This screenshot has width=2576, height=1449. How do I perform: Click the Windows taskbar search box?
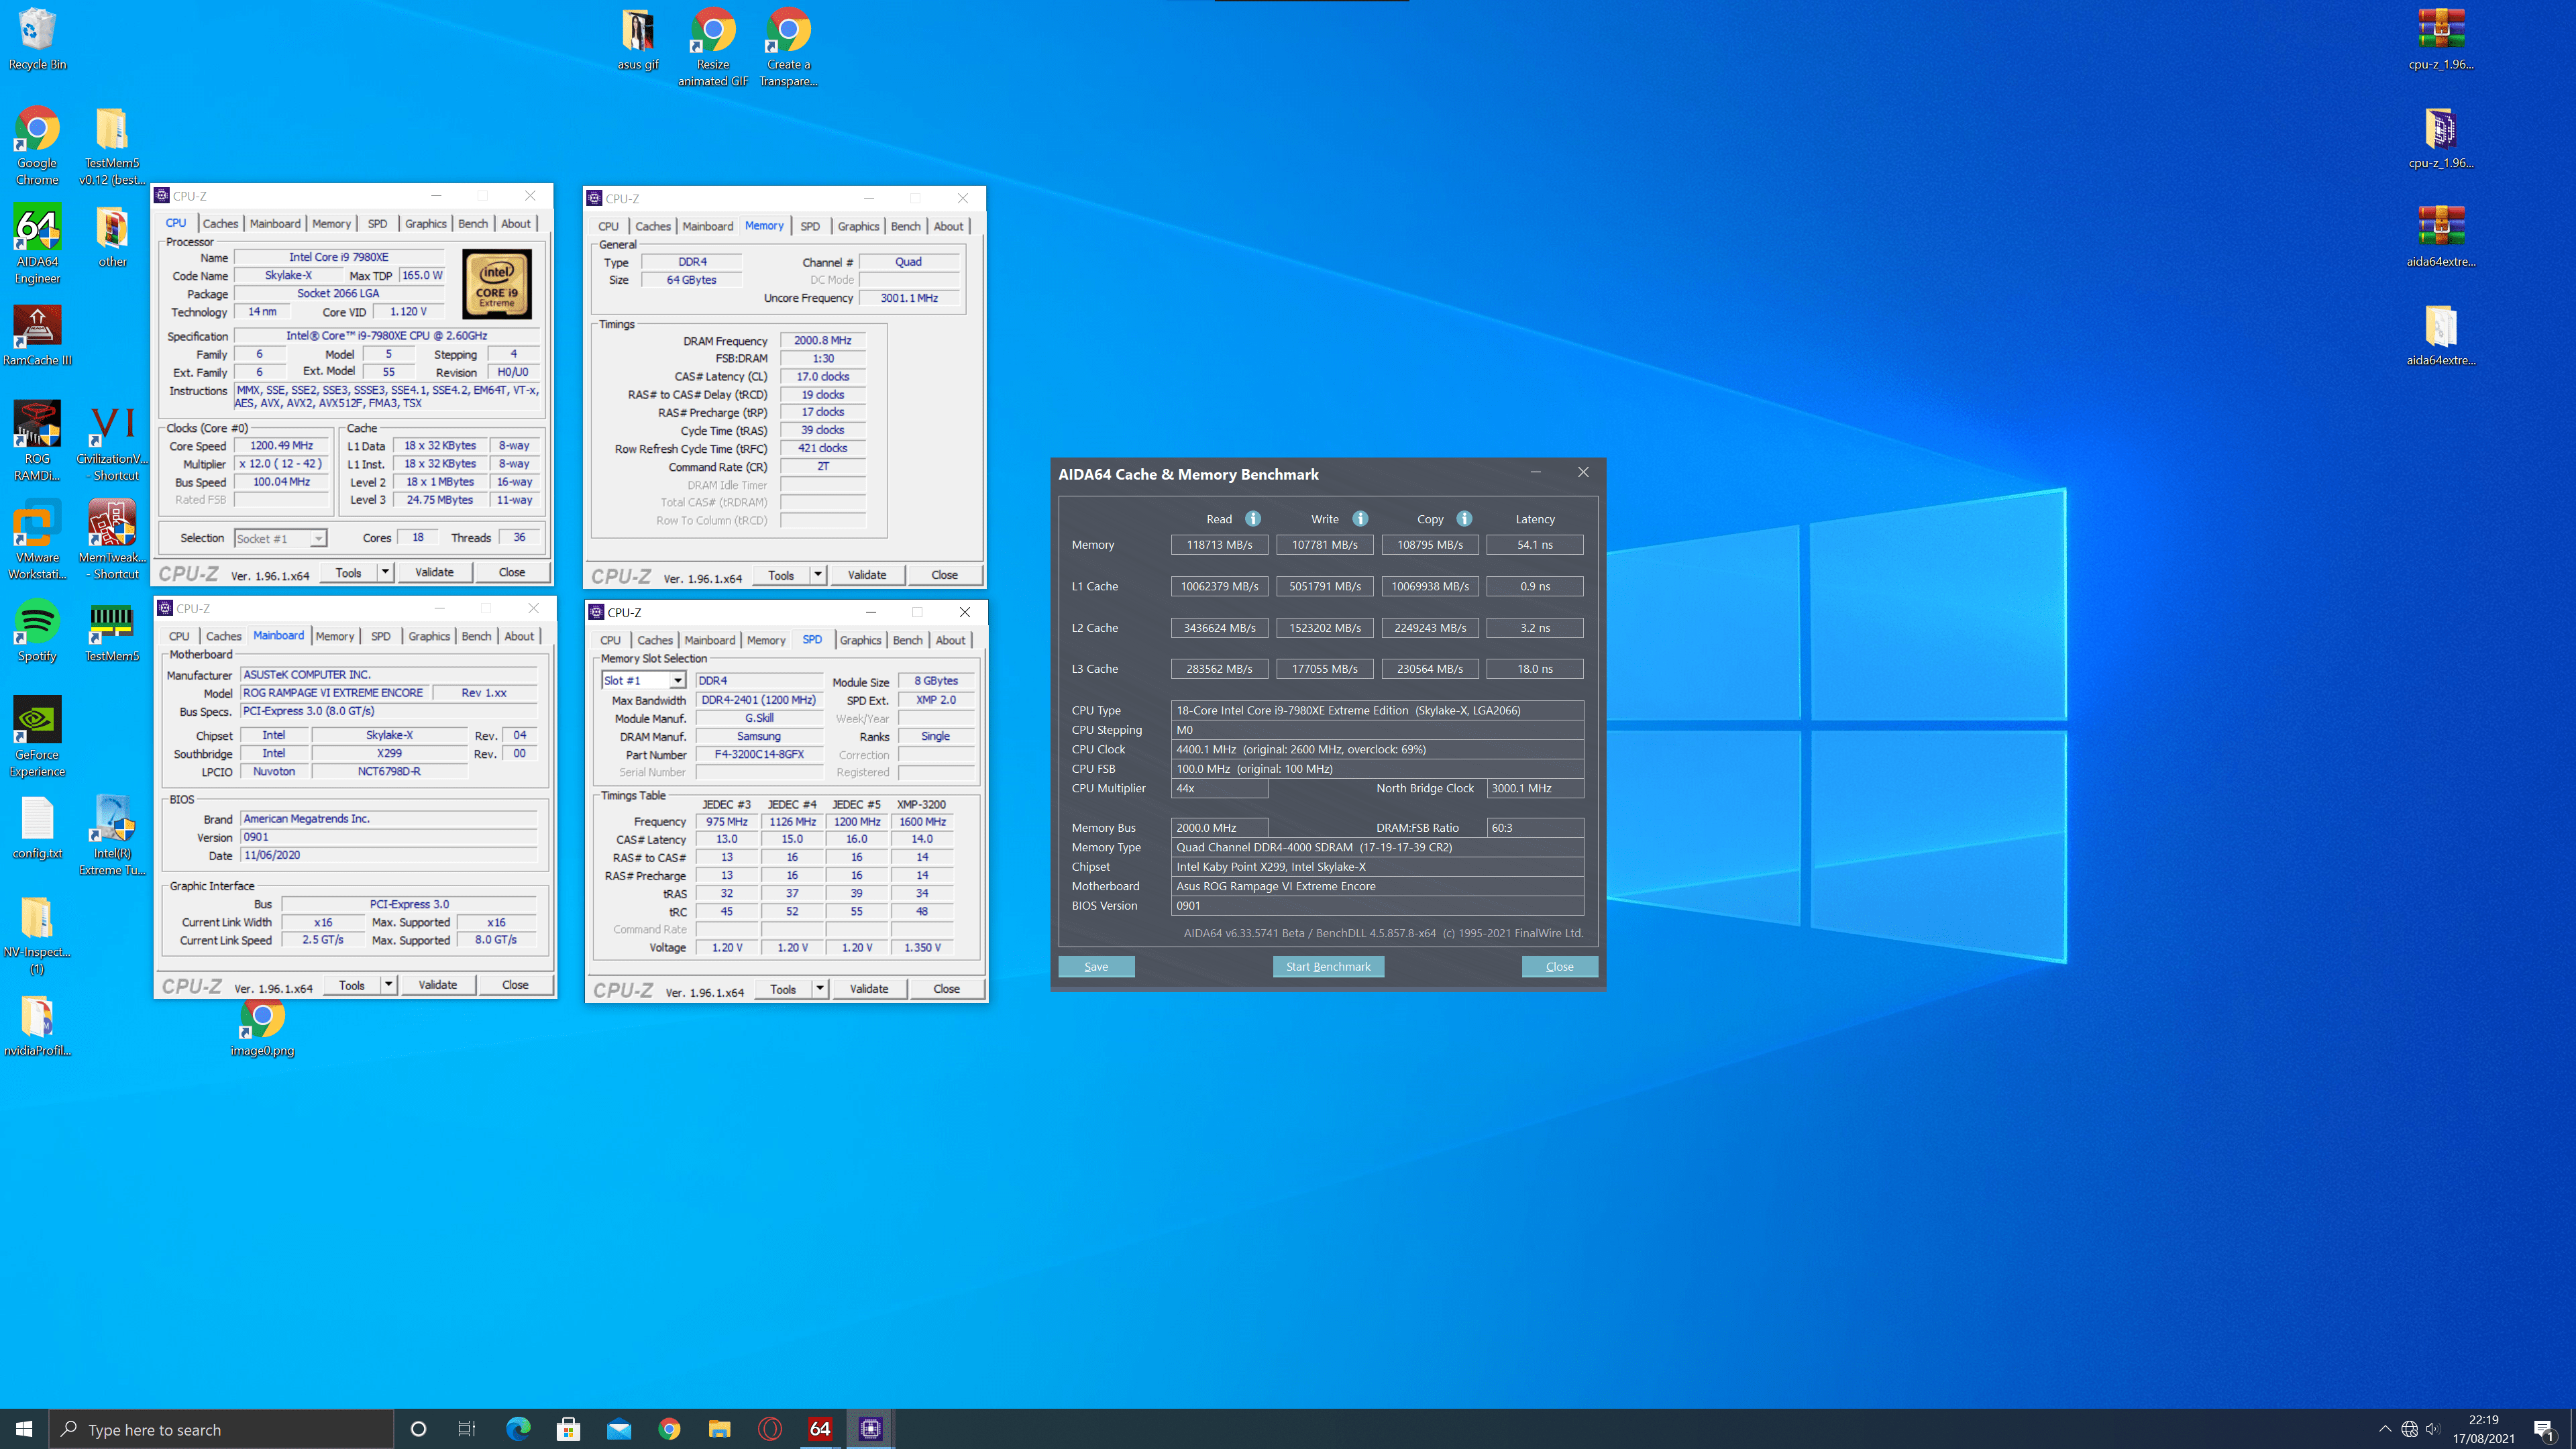(x=221, y=1429)
